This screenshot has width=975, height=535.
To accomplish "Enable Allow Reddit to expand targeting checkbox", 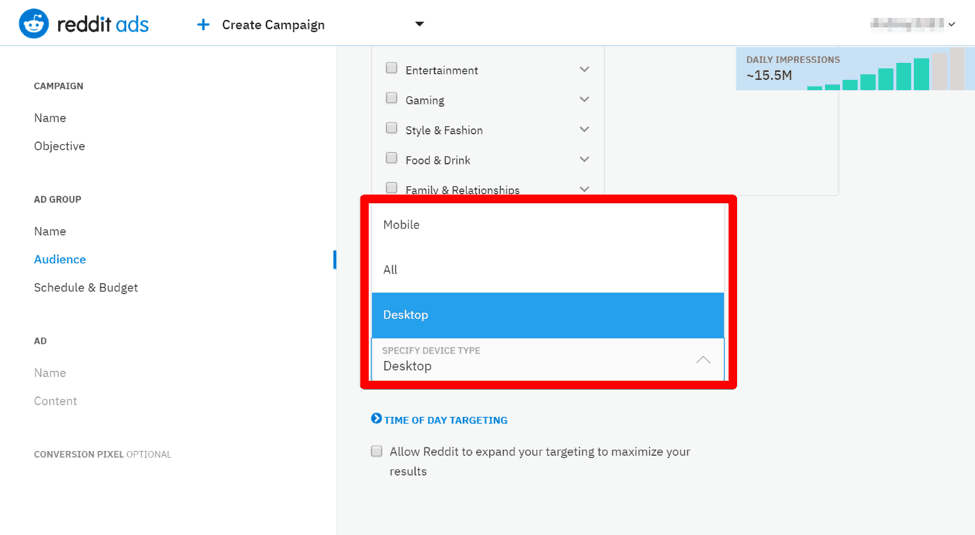I will click(x=377, y=452).
